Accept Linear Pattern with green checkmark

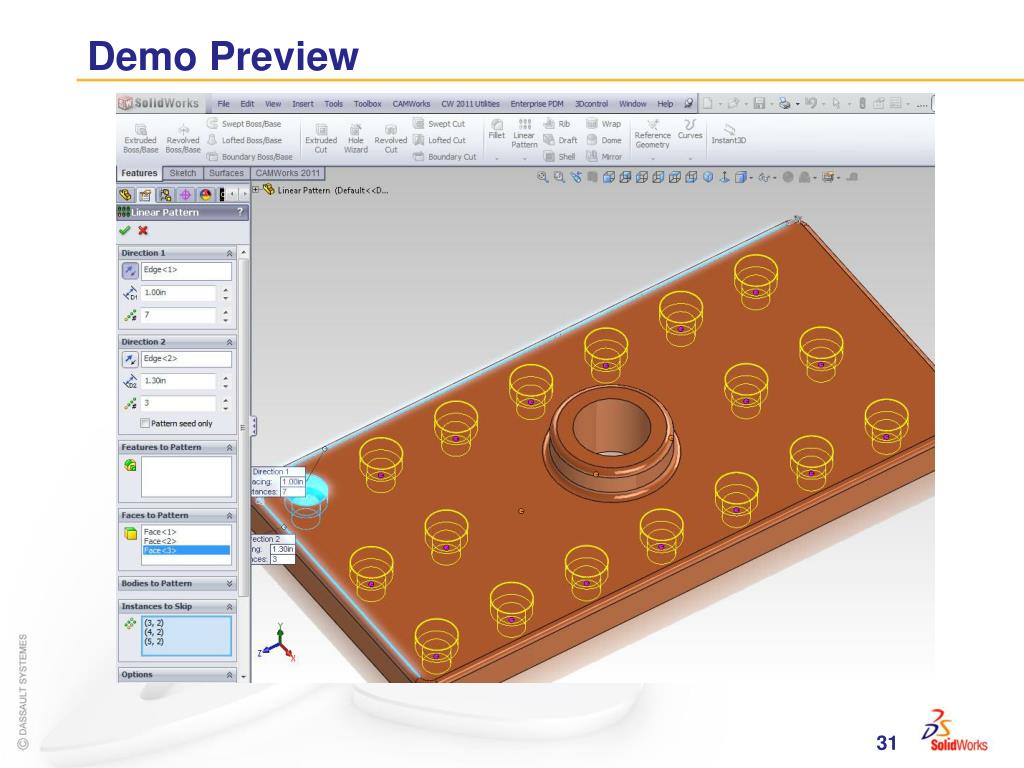point(125,231)
